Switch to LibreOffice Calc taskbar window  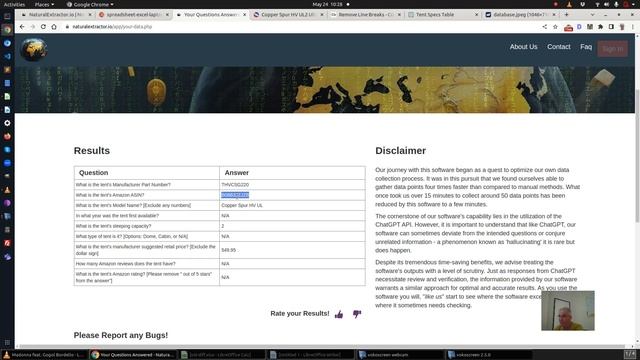pyautogui.click(x=222, y=355)
